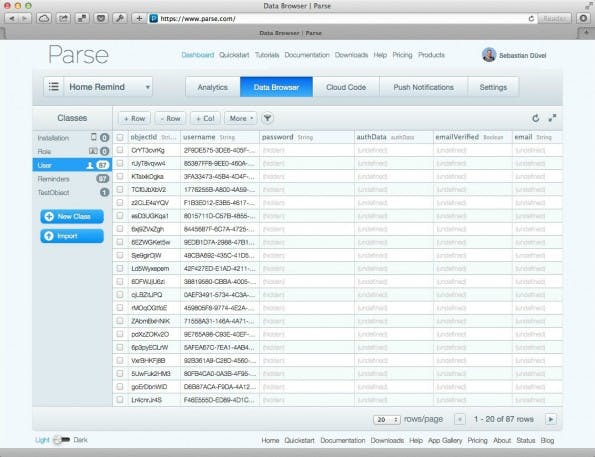Open Documentation link in top navigation
This screenshot has width=595, height=457.
307,55
